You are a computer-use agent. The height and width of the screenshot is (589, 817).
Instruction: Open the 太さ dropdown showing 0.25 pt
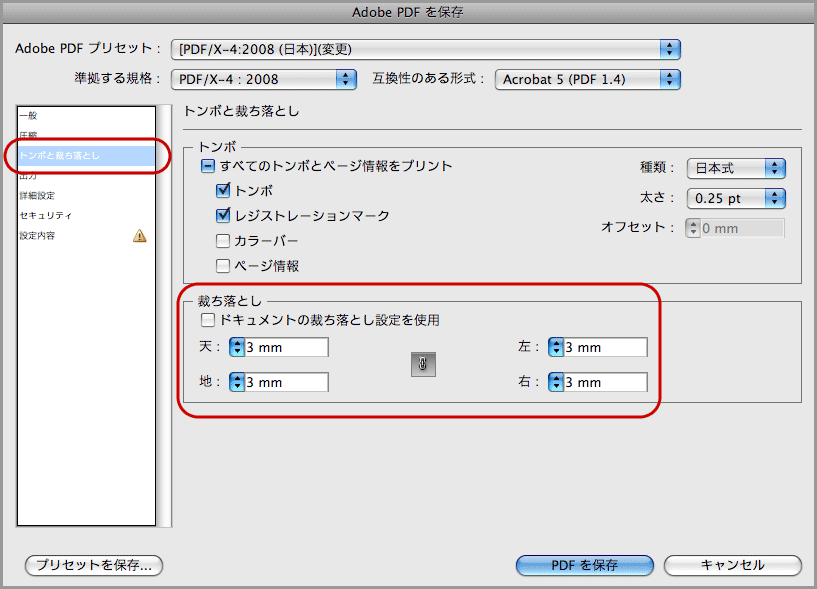[x=736, y=198]
